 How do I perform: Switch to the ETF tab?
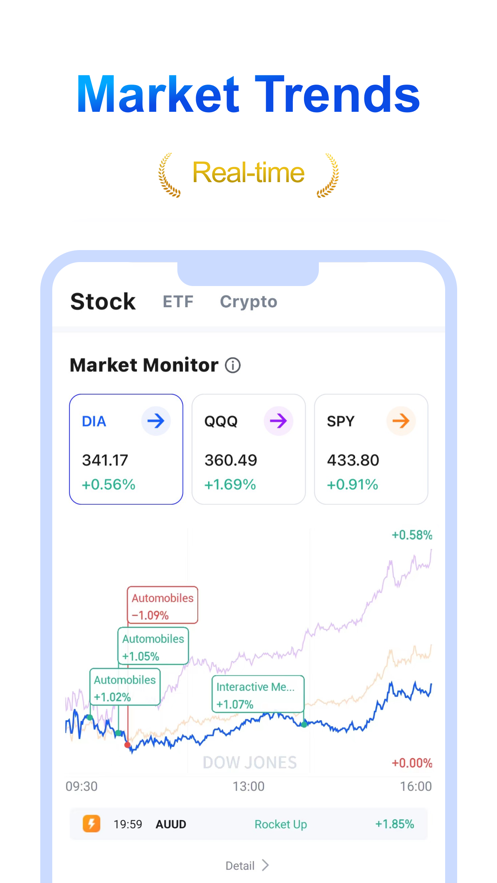[x=178, y=302]
